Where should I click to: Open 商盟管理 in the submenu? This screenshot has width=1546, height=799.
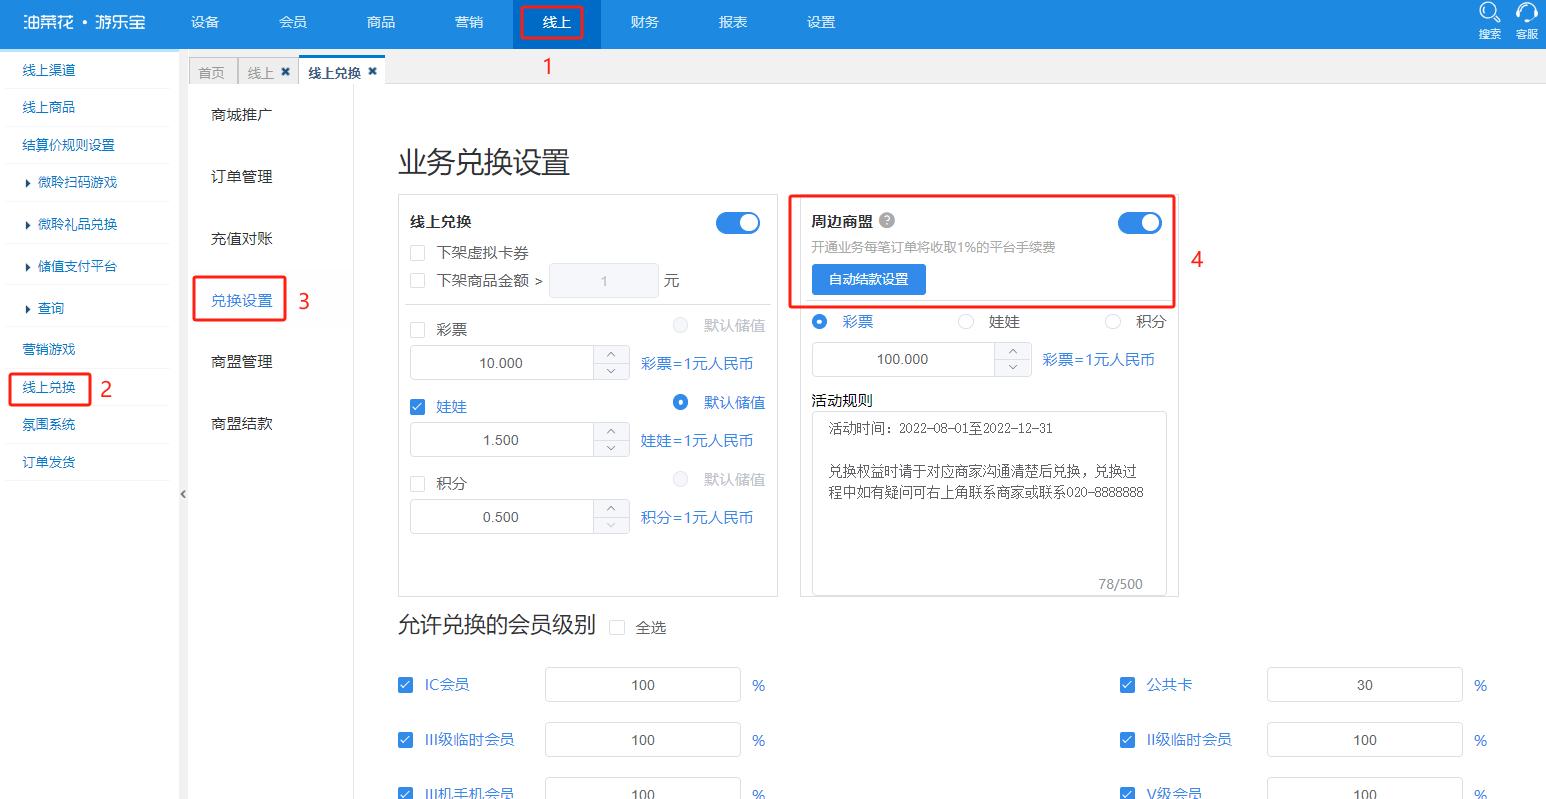click(242, 362)
